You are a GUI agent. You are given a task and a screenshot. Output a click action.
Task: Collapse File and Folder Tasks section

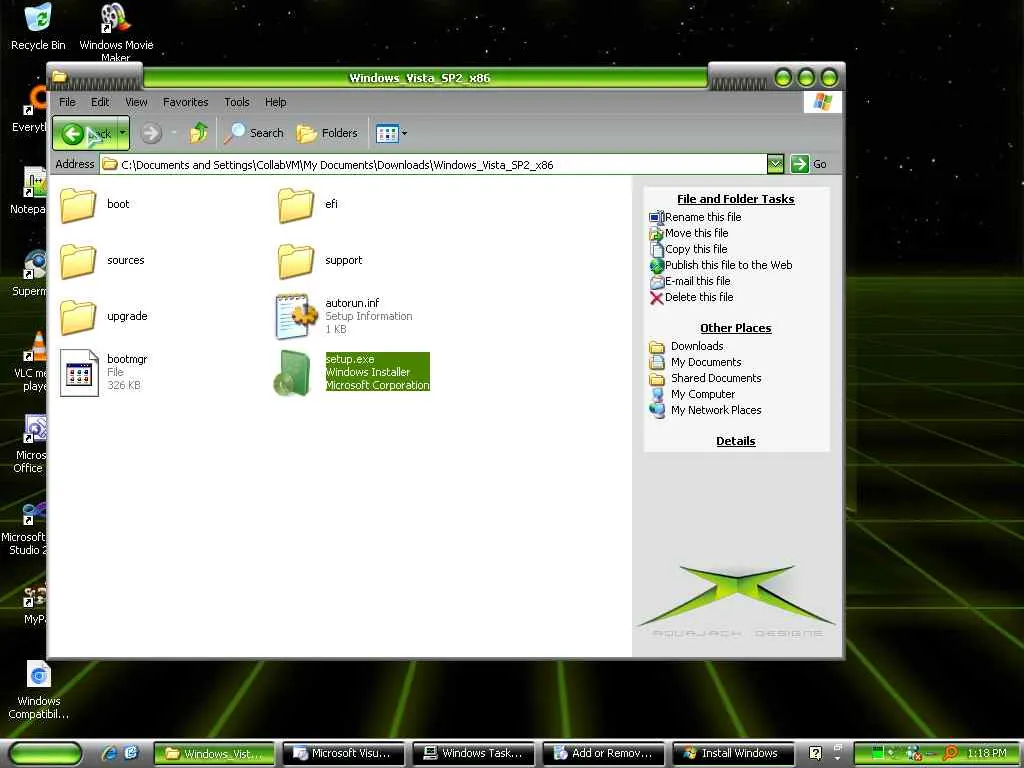[735, 199]
